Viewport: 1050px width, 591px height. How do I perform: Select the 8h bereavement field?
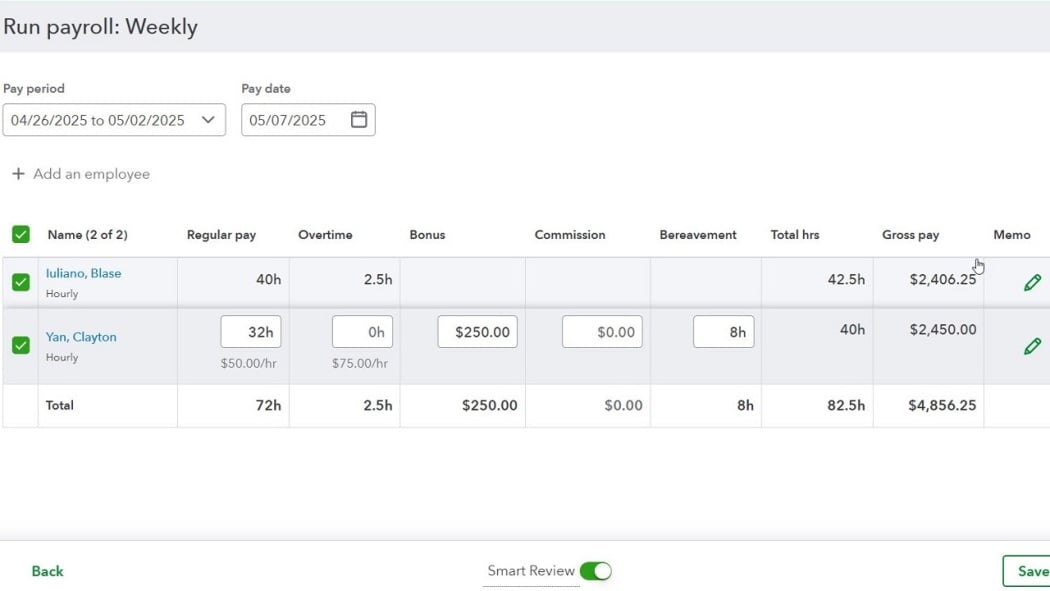click(x=723, y=331)
